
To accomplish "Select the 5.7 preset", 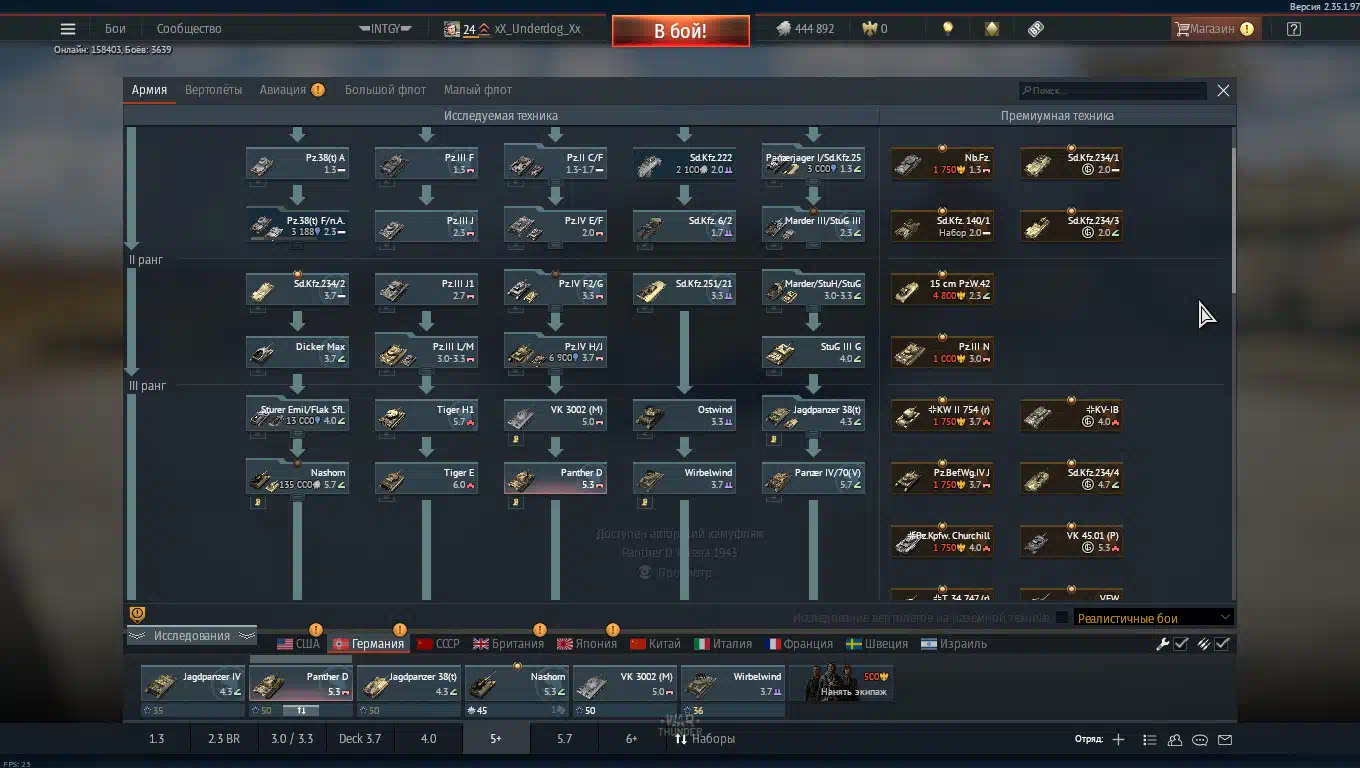I will click(565, 739).
